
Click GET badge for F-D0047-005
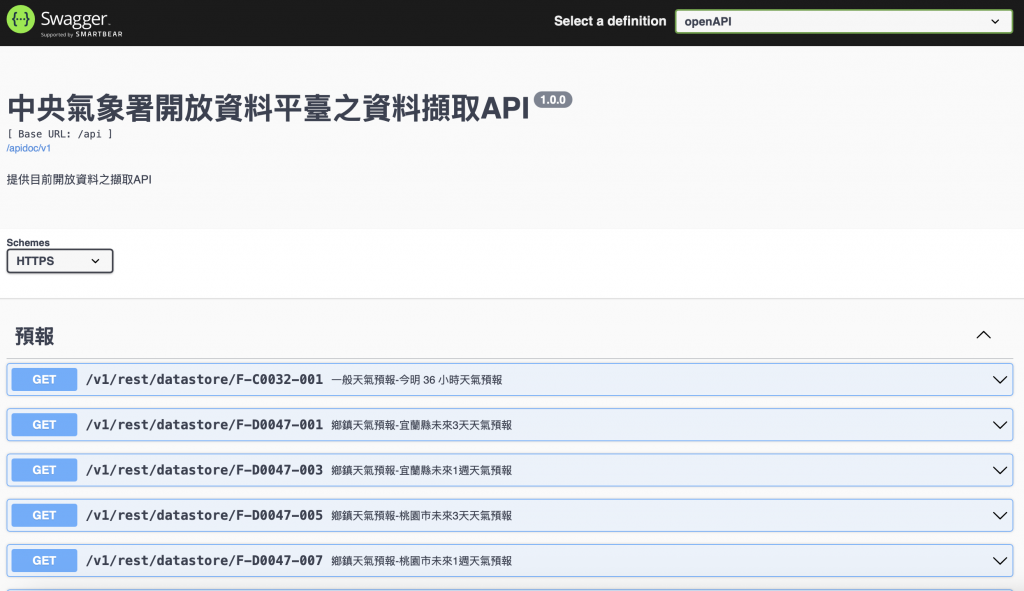point(44,515)
